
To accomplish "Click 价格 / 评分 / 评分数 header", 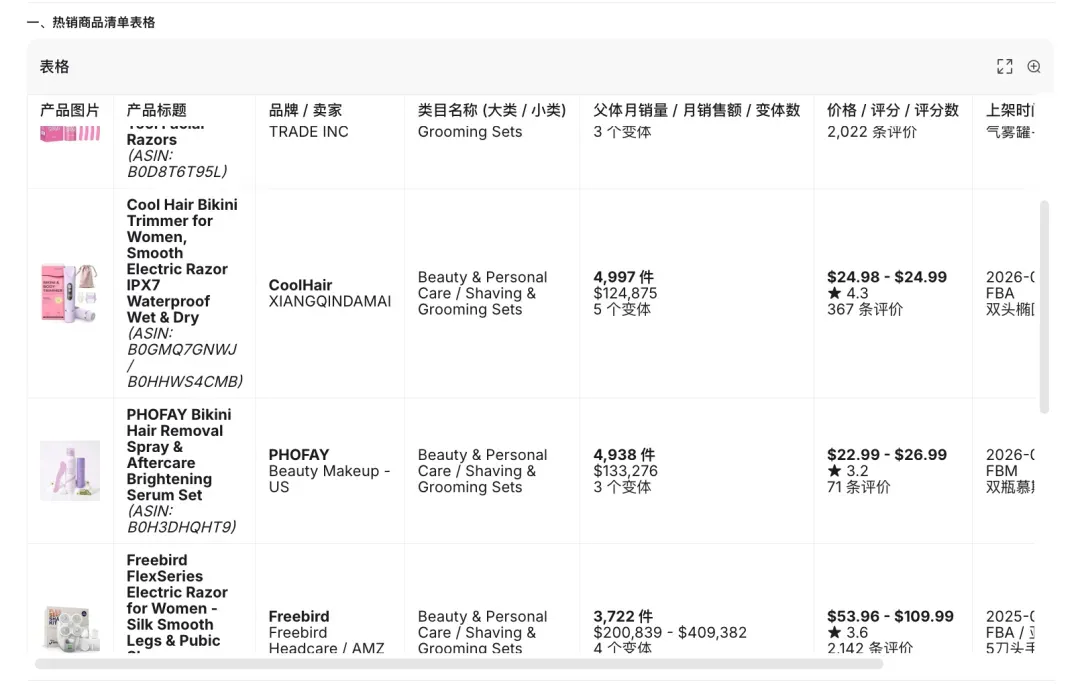I will point(893,110).
